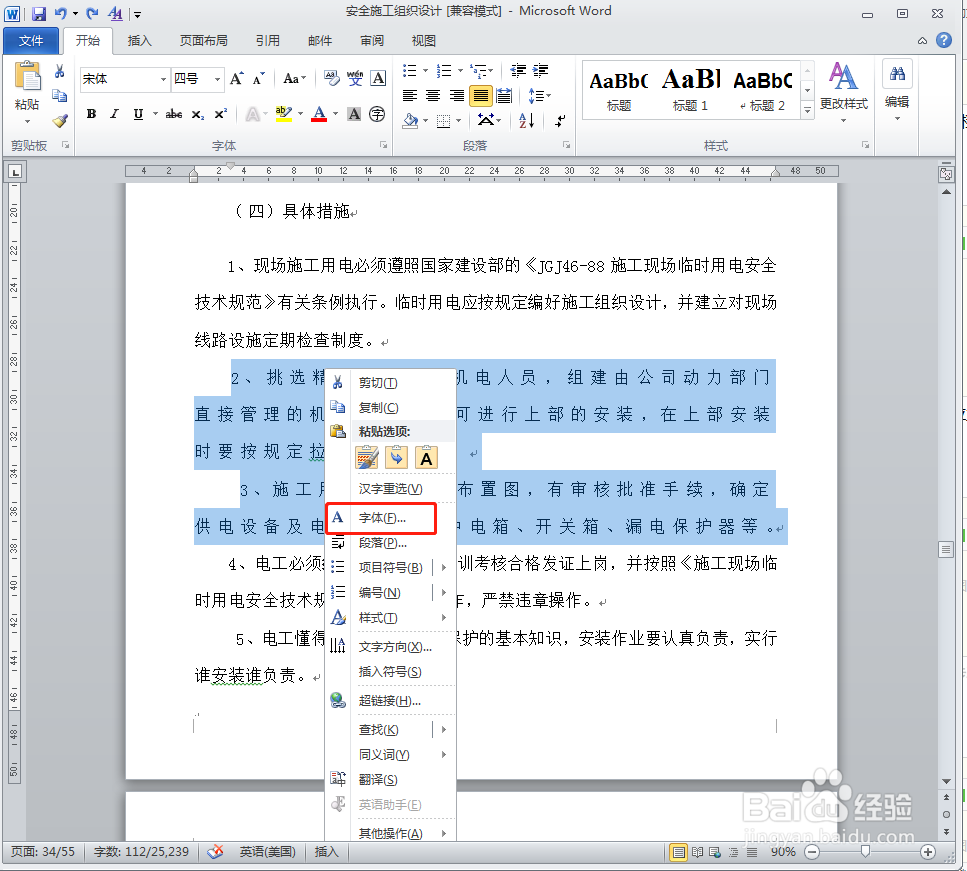967x871 pixels.
Task: Toggle underline formatting
Action: click(138, 114)
